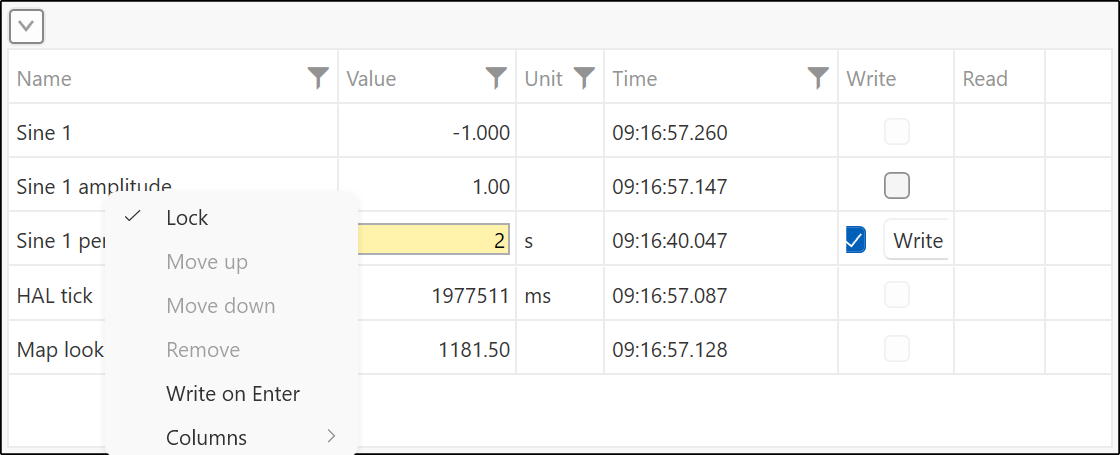Toggle the Write checkbox for Sine 1
Viewport: 1120px width, 455px height.
(x=896, y=131)
